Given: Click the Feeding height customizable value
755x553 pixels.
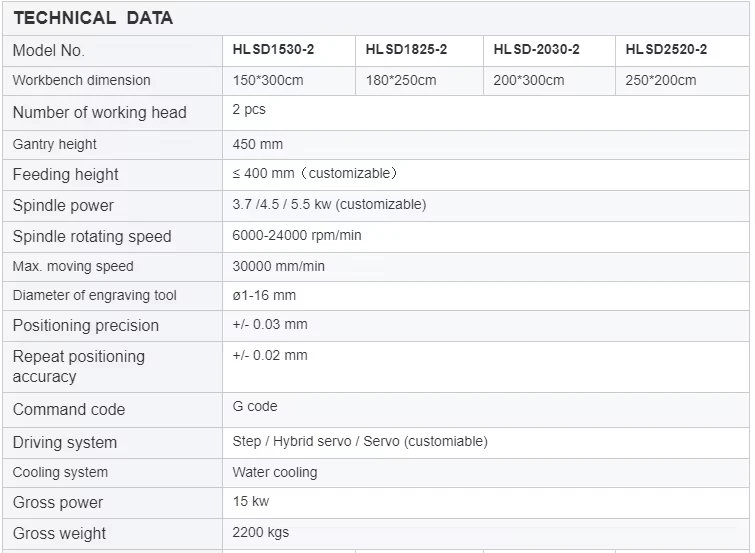Looking at the screenshot, I should [x=315, y=173].
